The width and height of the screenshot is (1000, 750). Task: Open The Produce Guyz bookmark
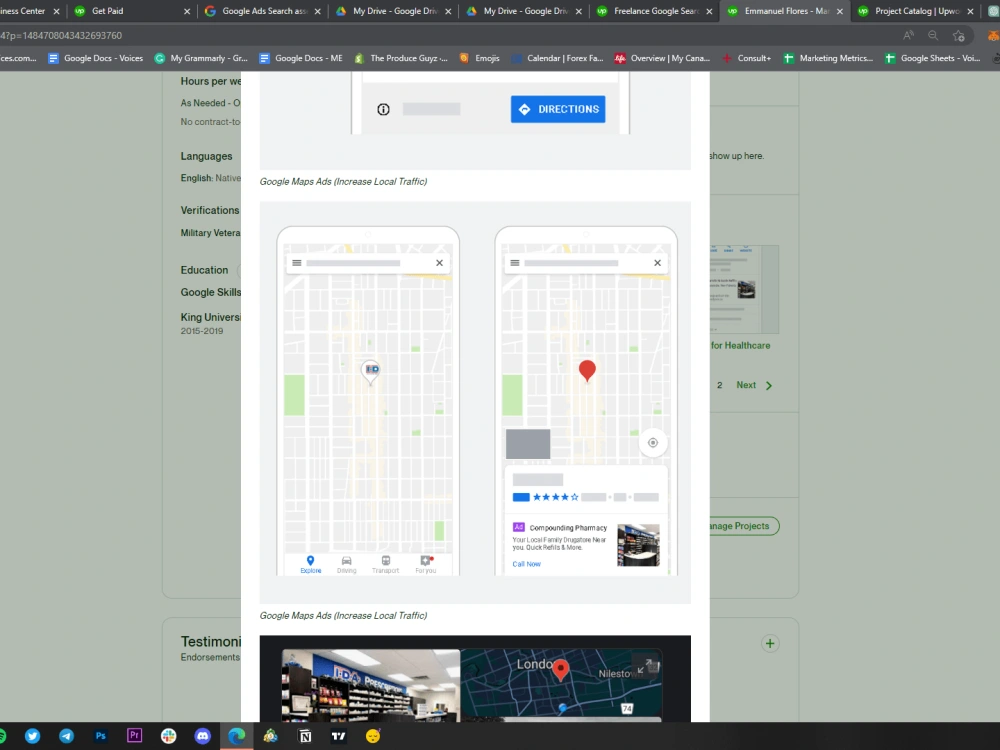point(401,58)
